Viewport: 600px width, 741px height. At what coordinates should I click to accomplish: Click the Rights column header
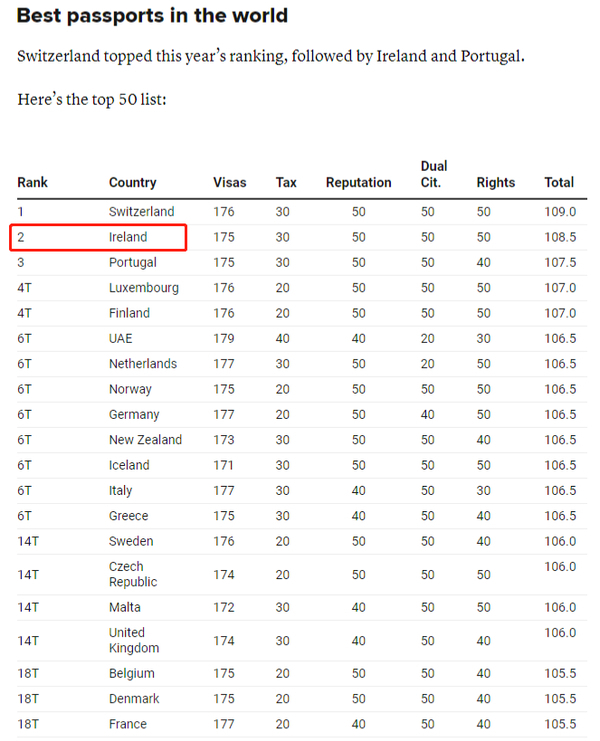point(496,182)
